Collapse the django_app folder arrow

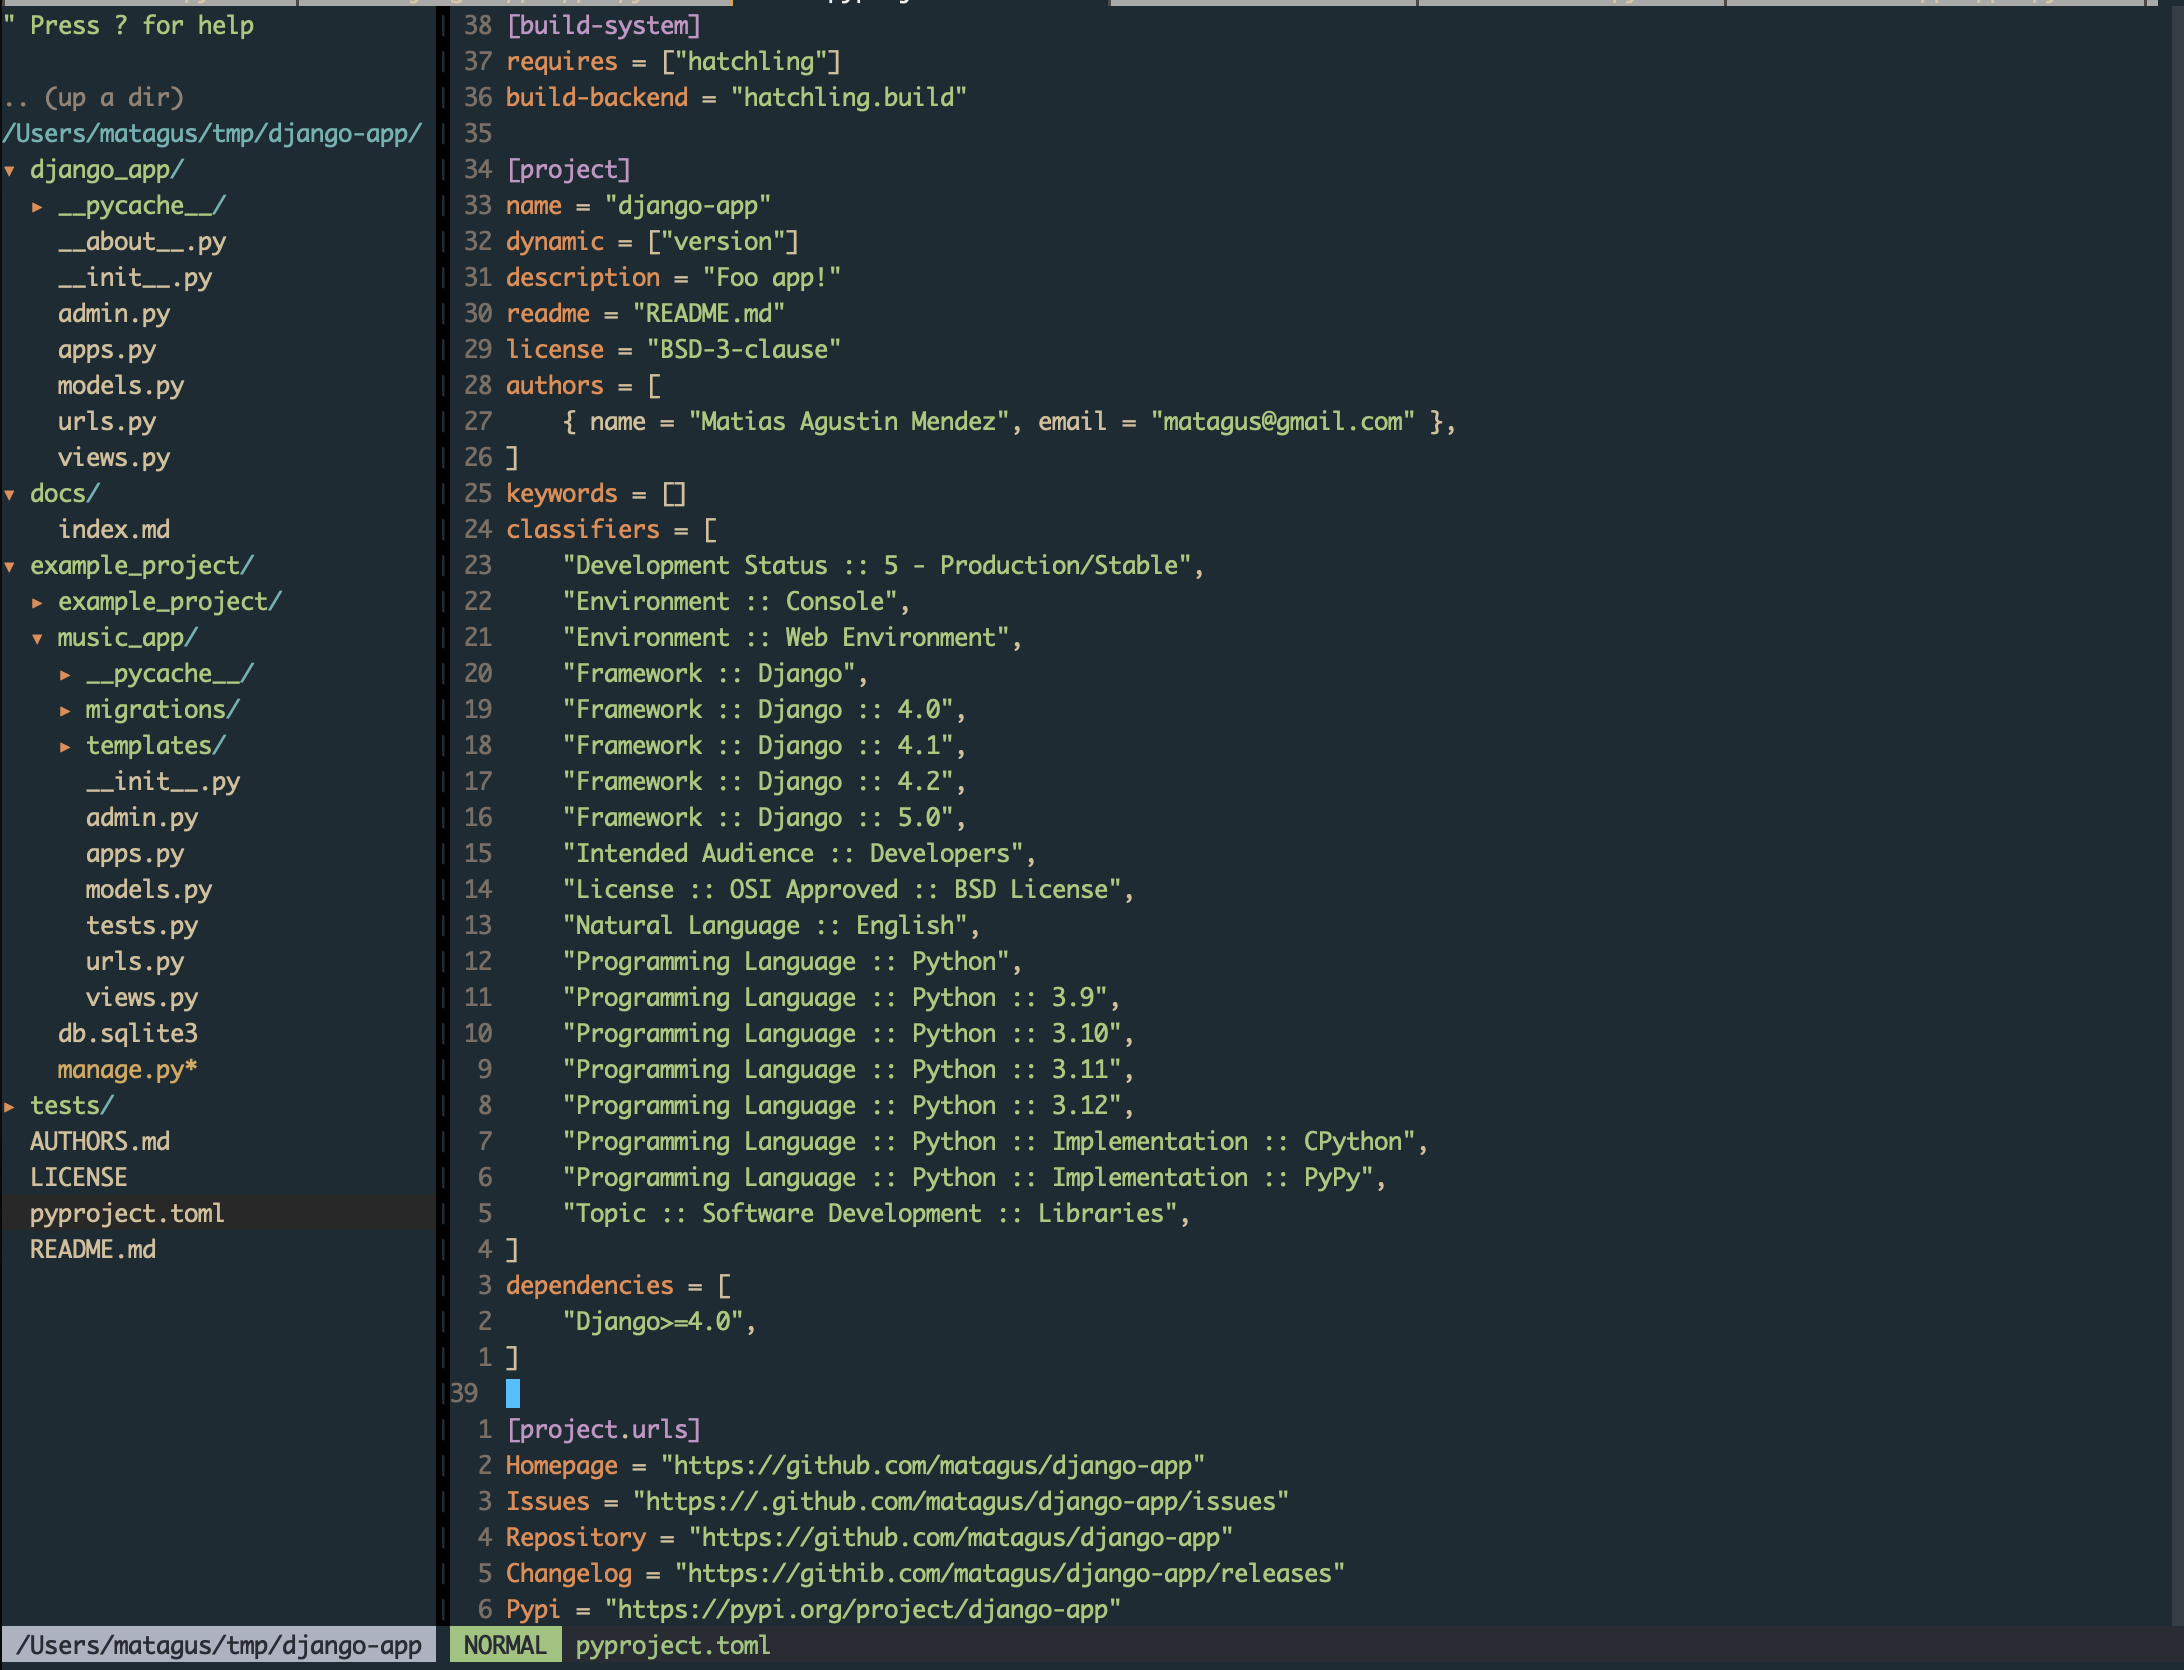click(x=9, y=171)
